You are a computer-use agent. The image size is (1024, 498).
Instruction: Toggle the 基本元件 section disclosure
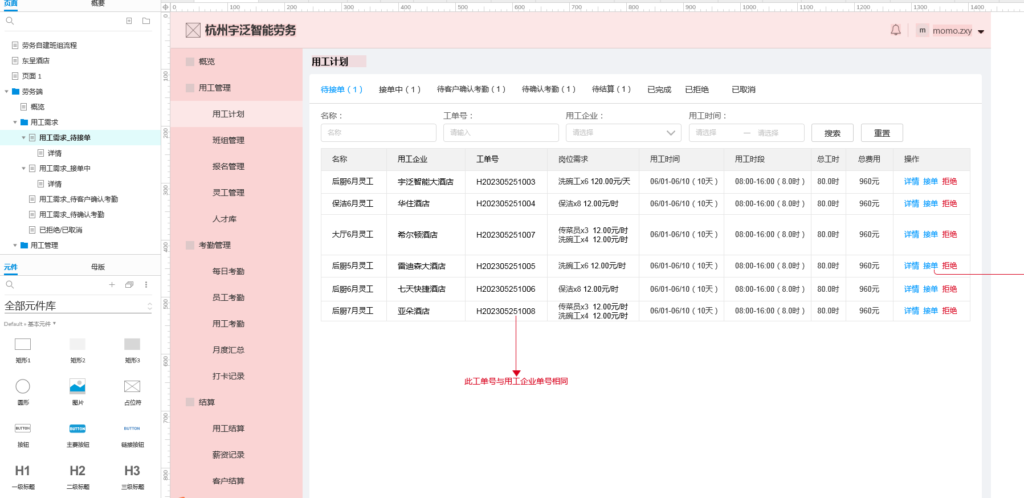pos(54,324)
